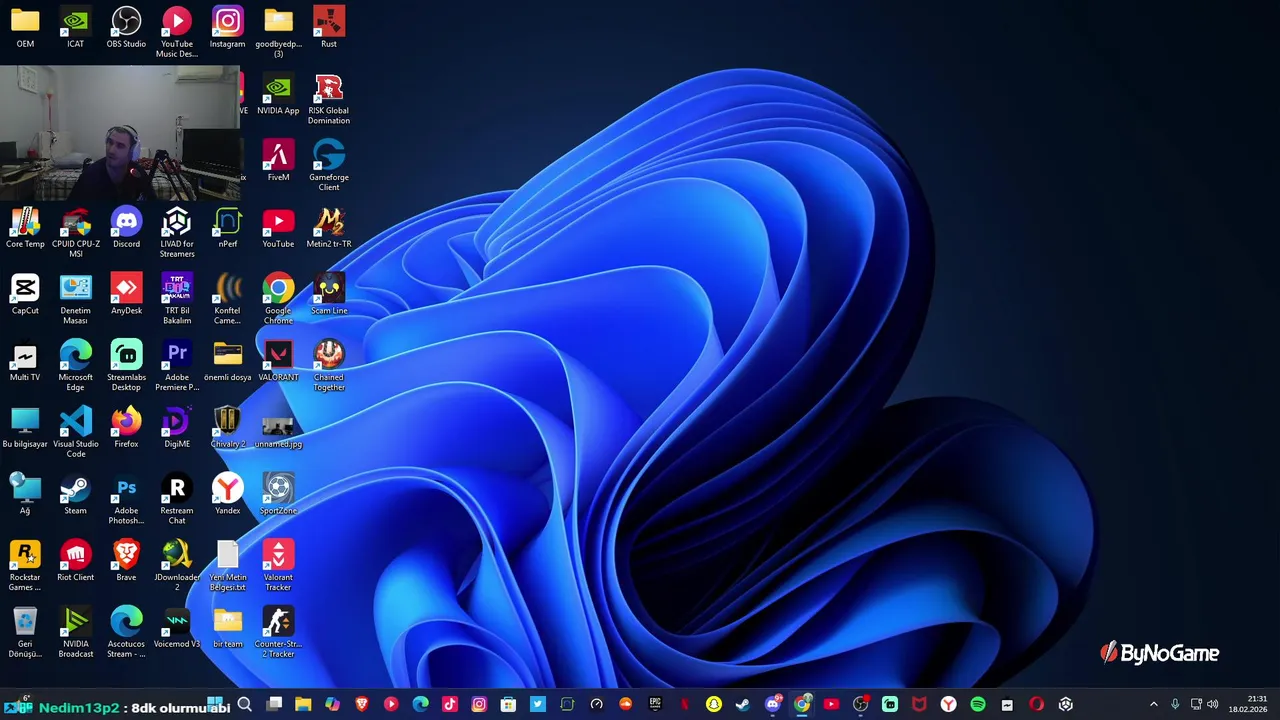
Task: Launch Riot Client desktop shortcut
Action: click(x=76, y=561)
